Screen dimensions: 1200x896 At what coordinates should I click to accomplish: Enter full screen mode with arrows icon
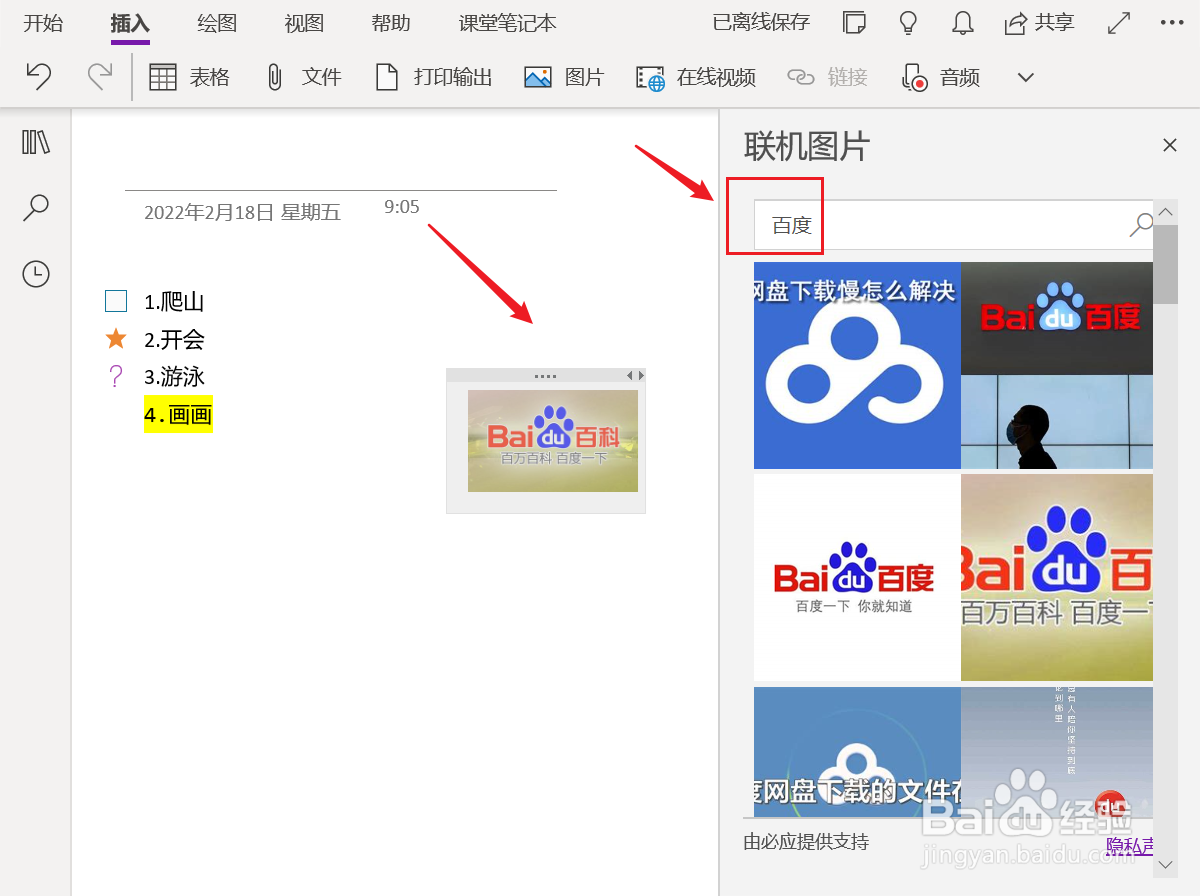pos(1119,23)
